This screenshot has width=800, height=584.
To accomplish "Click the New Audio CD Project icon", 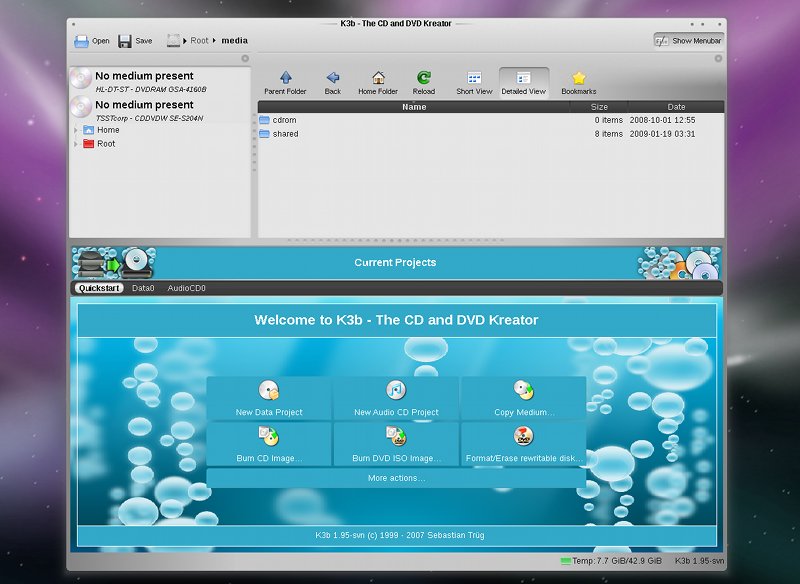I will coord(396,390).
